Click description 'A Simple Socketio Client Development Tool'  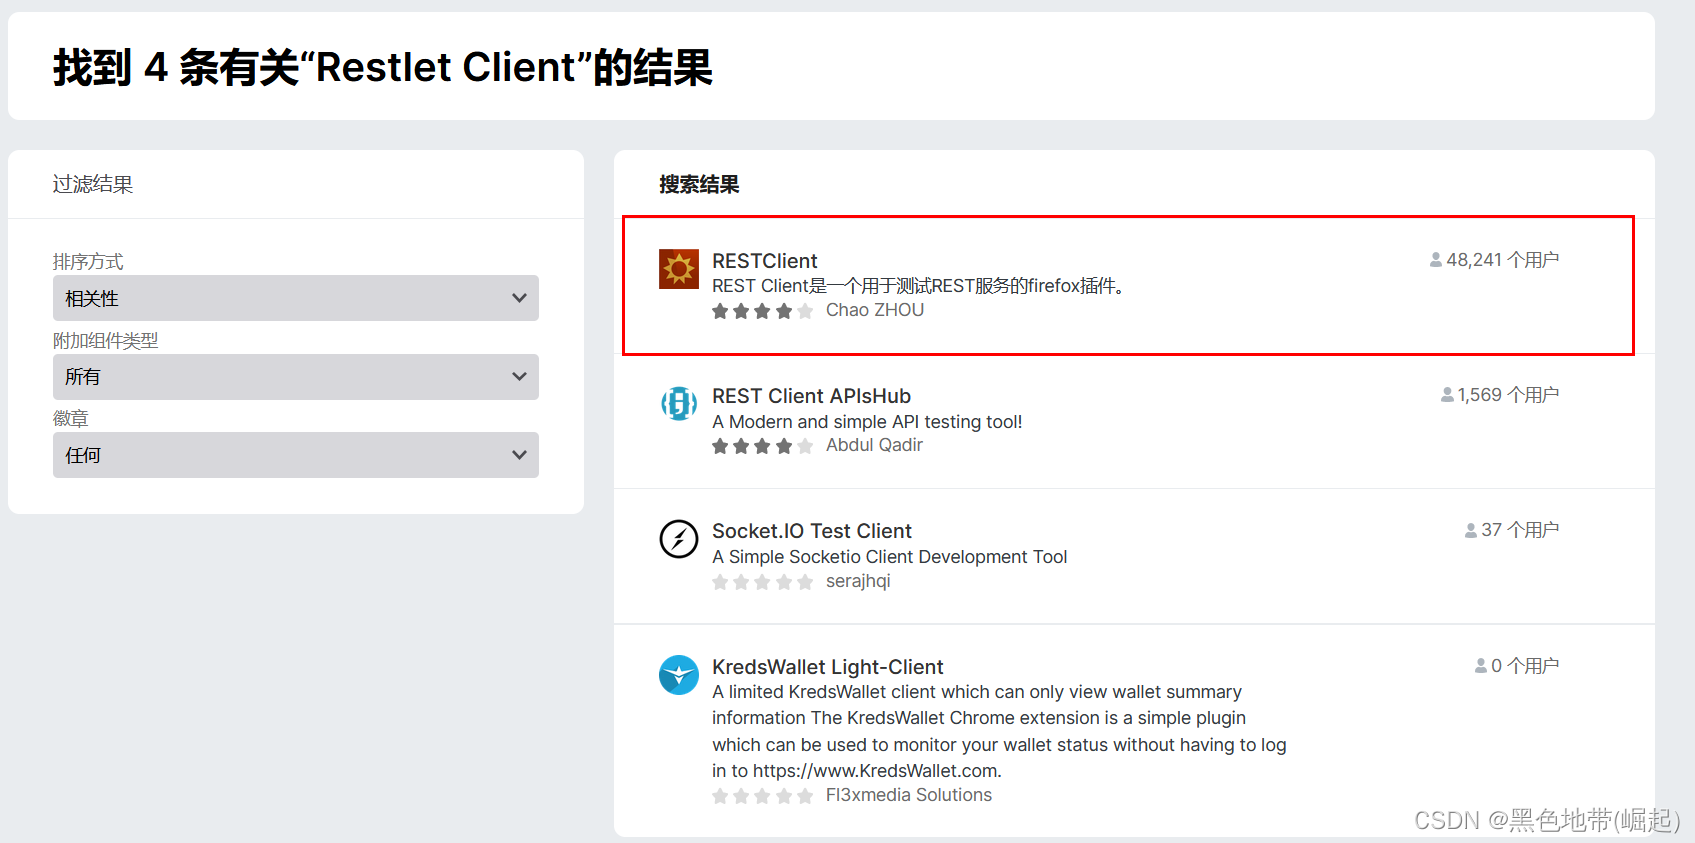890,557
